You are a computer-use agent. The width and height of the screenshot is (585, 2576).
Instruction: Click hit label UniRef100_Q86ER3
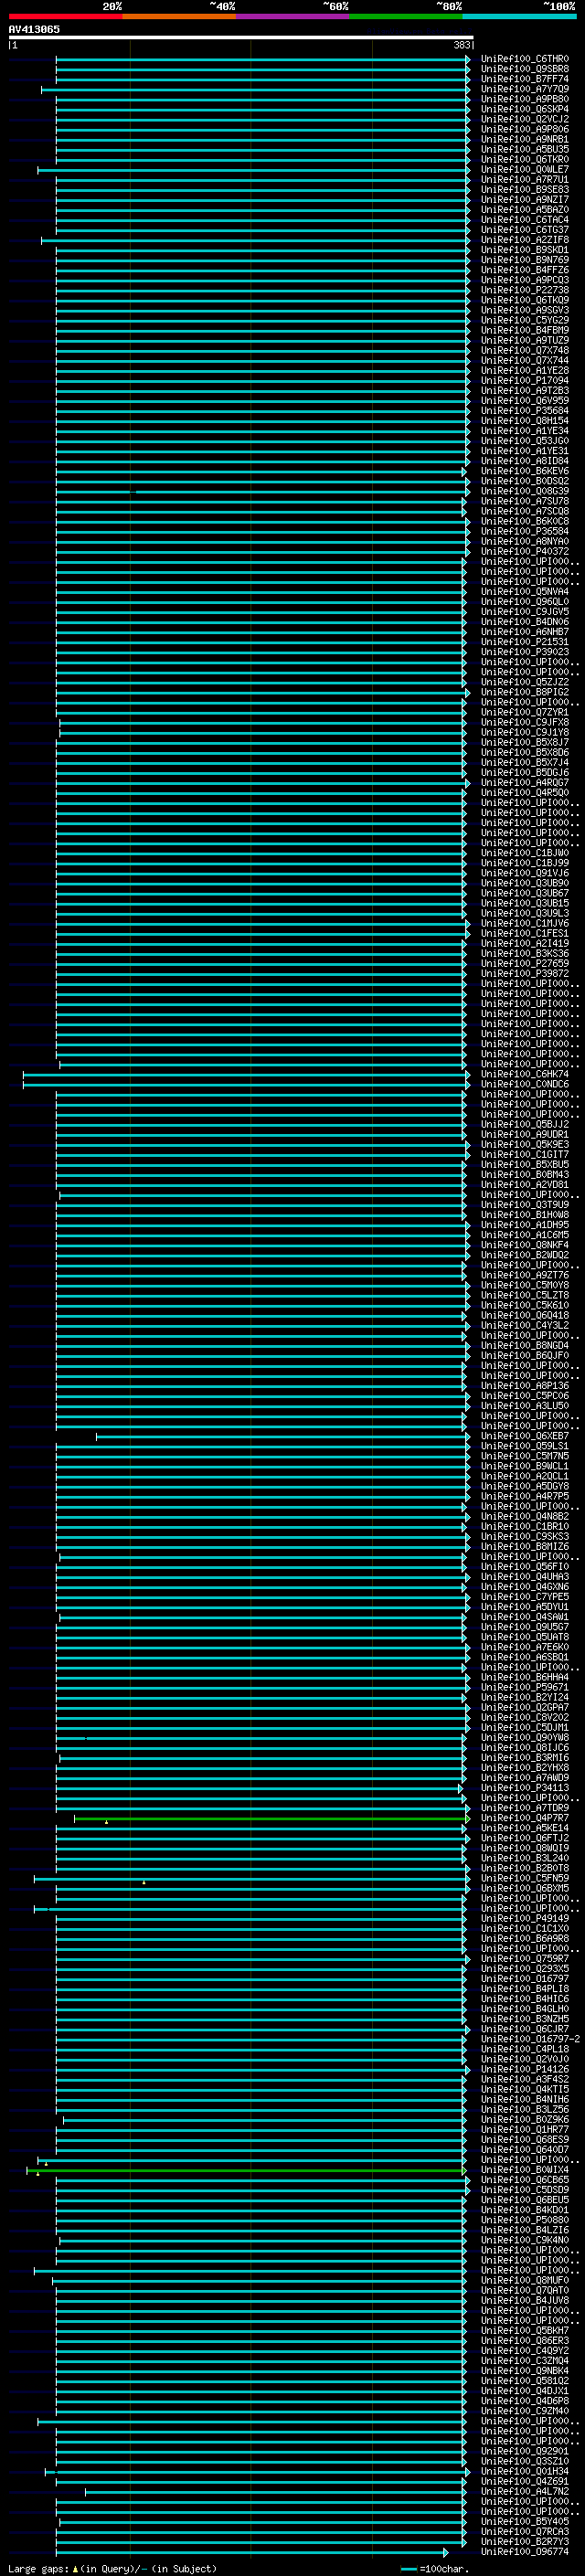tap(525, 2340)
